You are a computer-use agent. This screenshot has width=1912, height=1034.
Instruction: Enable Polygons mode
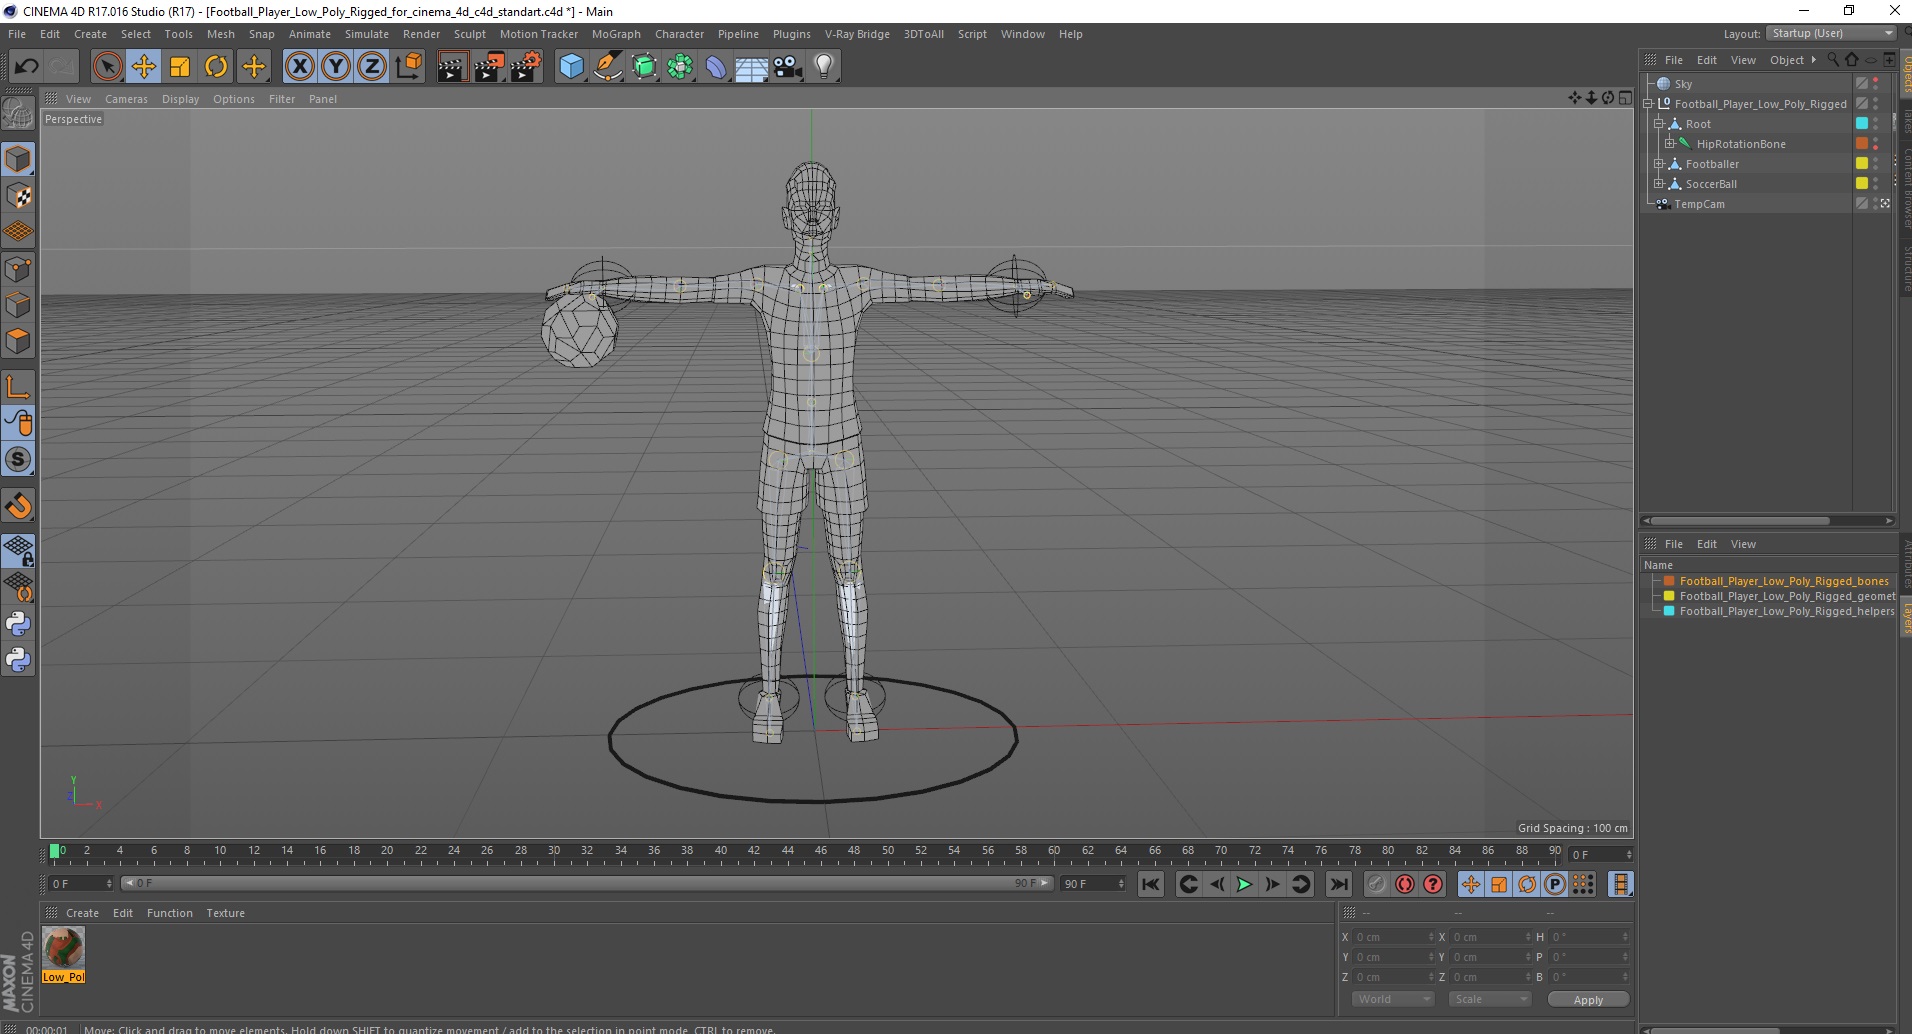point(18,341)
